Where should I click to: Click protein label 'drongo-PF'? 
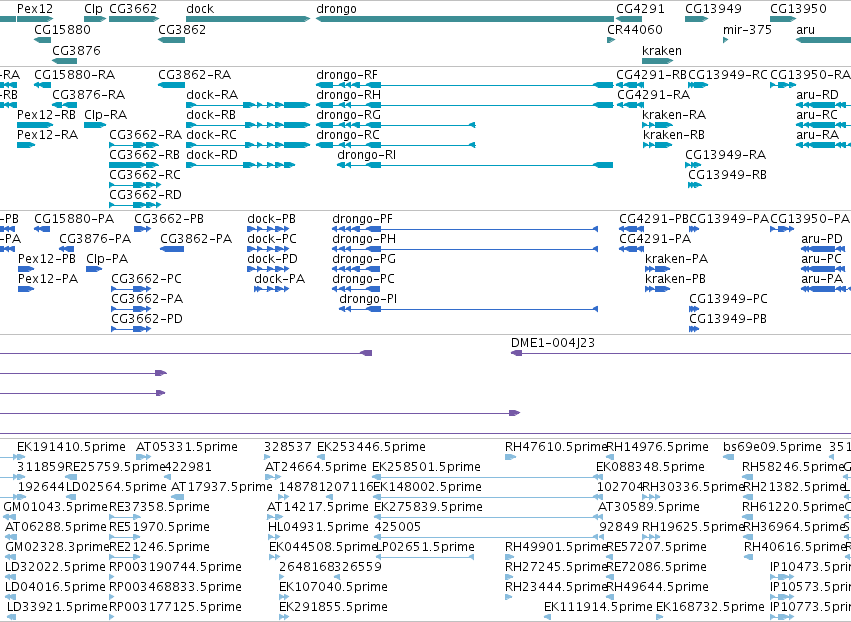363,219
